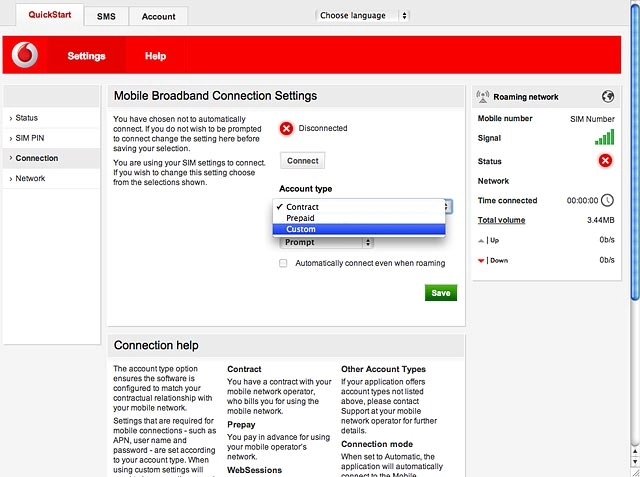Click the red Disconnected X icon
The width and height of the screenshot is (640, 477).
pyautogui.click(x=287, y=129)
